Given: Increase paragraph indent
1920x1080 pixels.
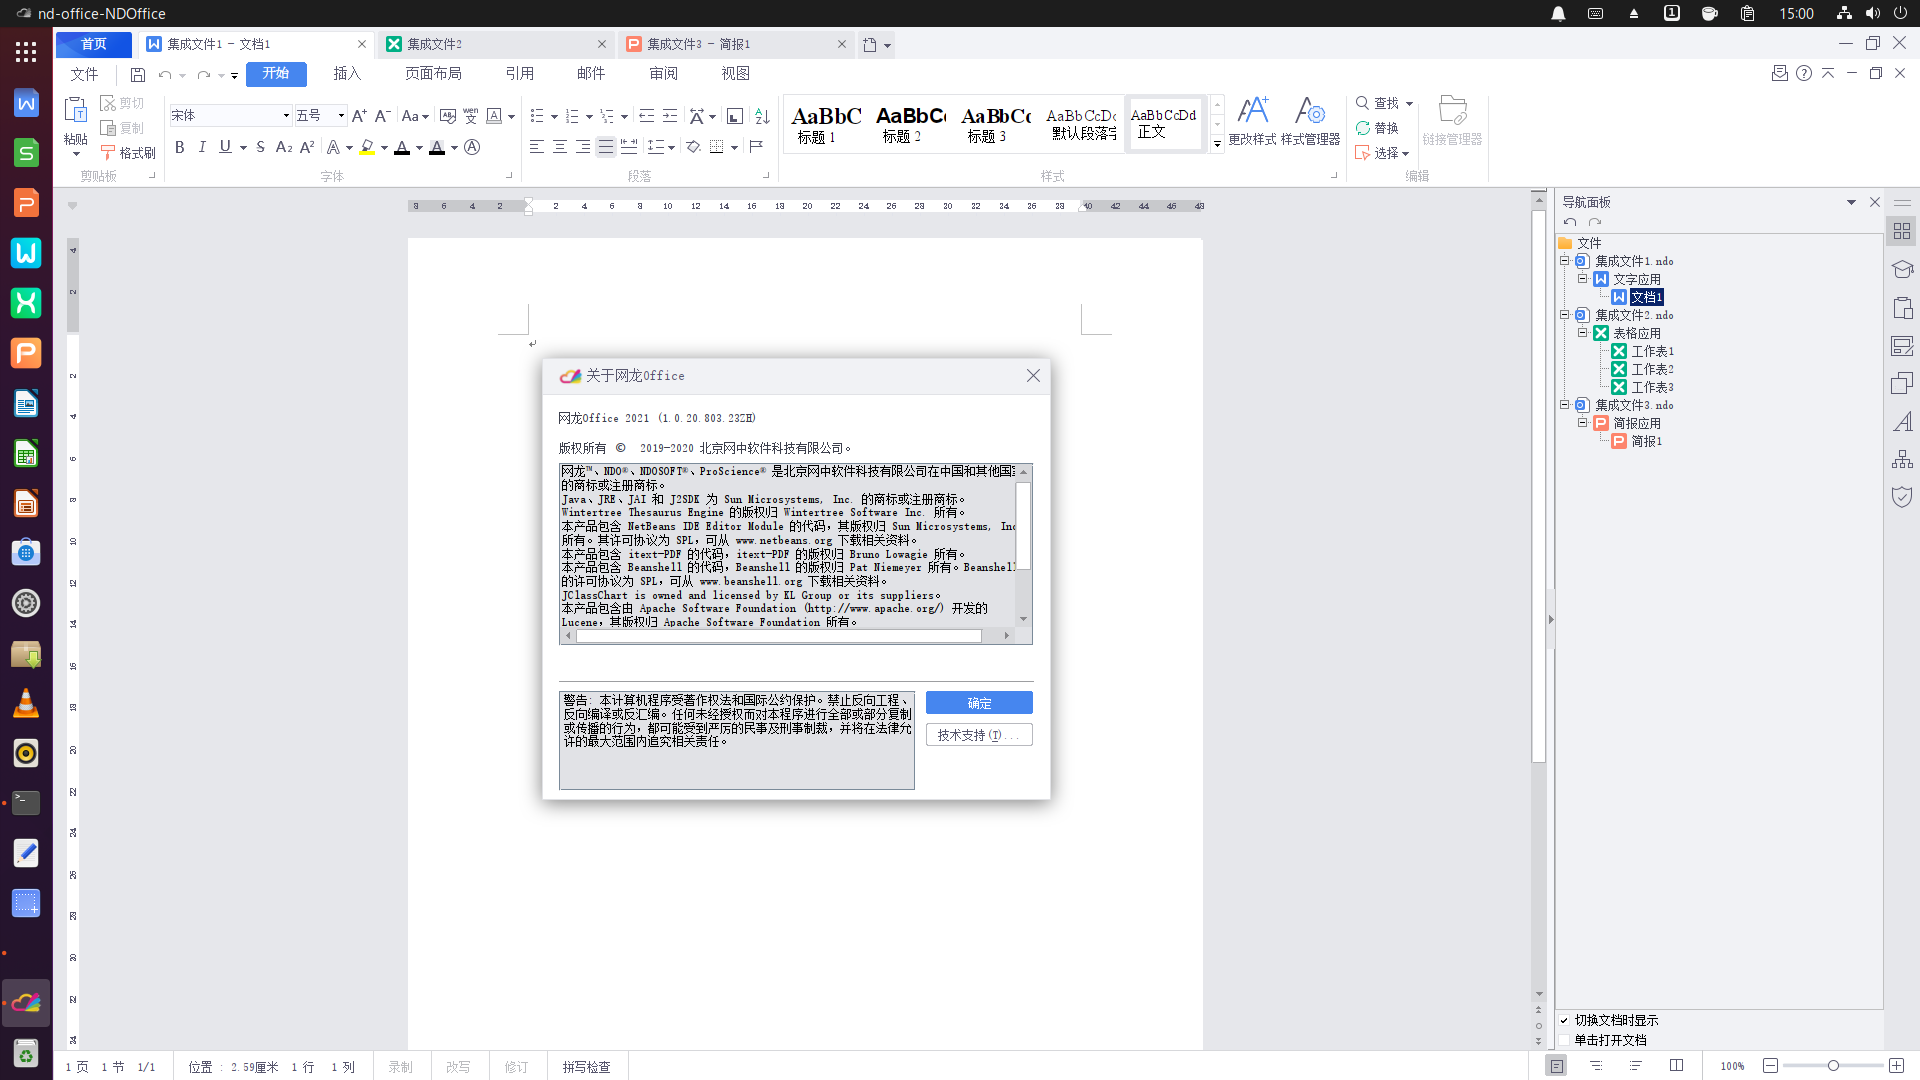Looking at the screenshot, I should pyautogui.click(x=670, y=116).
